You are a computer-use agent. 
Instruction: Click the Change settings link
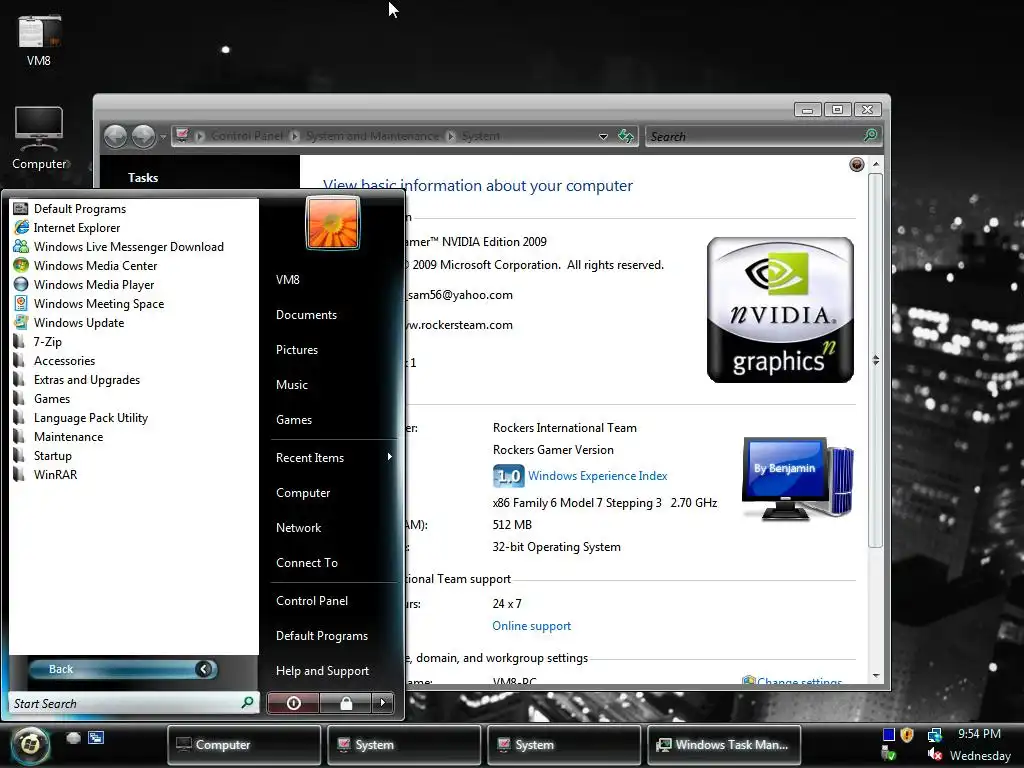coord(799,681)
